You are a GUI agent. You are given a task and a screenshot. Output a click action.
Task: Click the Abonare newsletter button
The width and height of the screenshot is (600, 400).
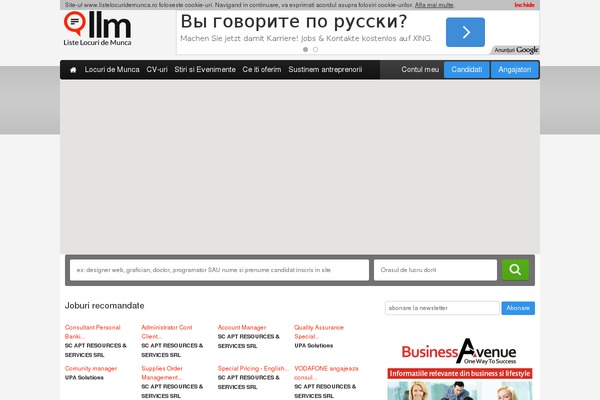(518, 308)
